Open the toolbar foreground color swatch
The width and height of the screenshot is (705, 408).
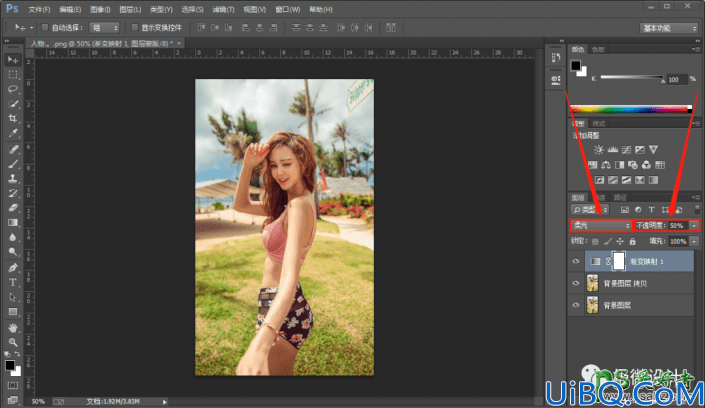(9, 366)
